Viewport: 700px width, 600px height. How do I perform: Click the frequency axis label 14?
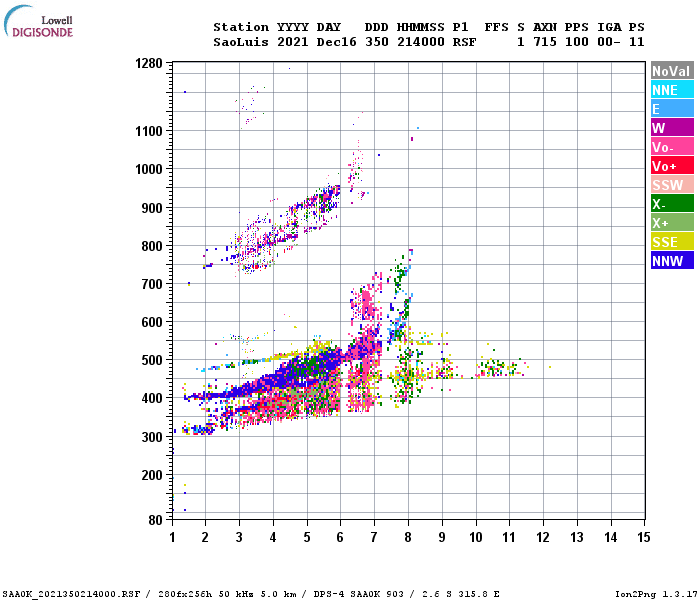tap(610, 537)
